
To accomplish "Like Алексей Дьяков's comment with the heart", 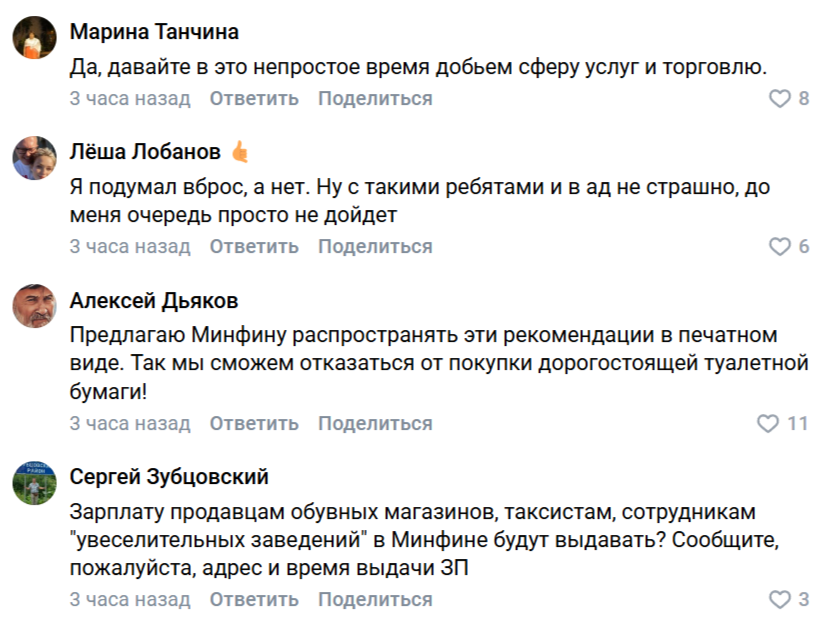I will [x=768, y=424].
